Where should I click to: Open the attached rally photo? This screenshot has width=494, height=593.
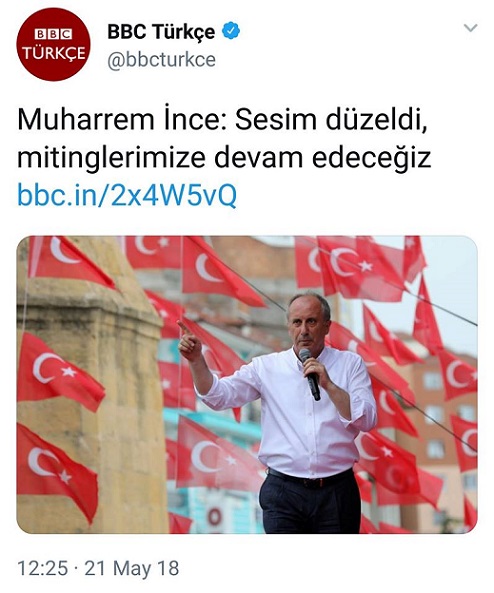(x=247, y=385)
